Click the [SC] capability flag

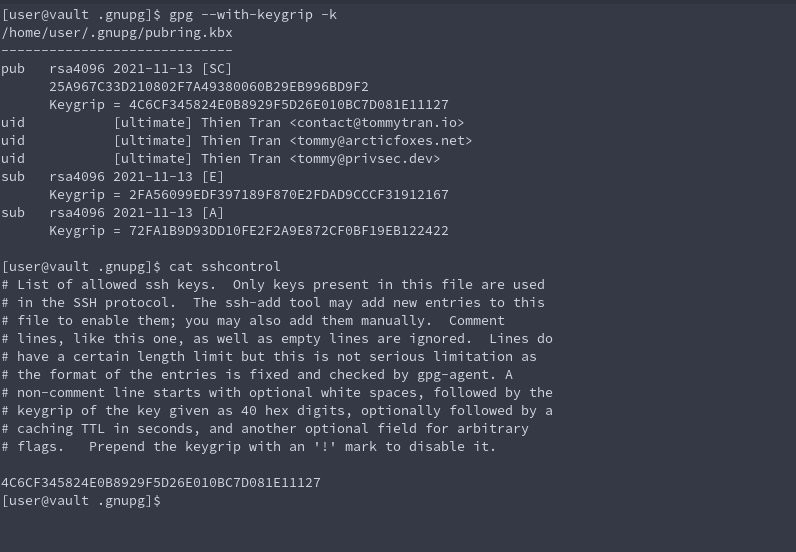click(216, 69)
